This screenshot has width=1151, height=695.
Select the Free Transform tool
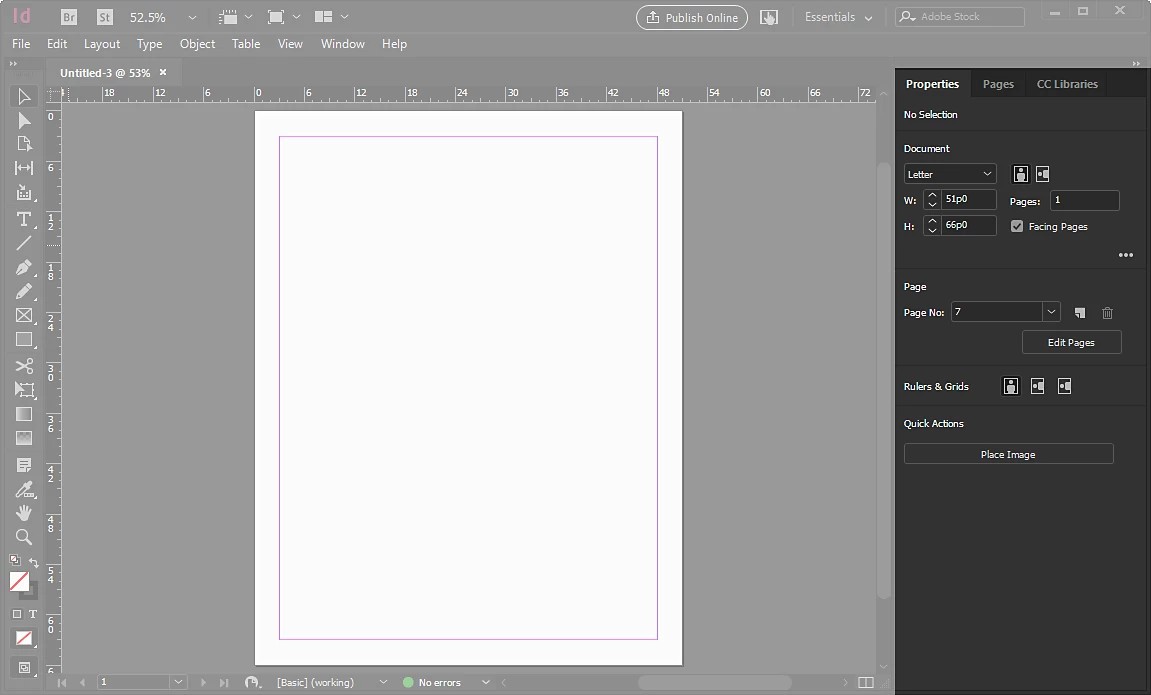[23, 390]
